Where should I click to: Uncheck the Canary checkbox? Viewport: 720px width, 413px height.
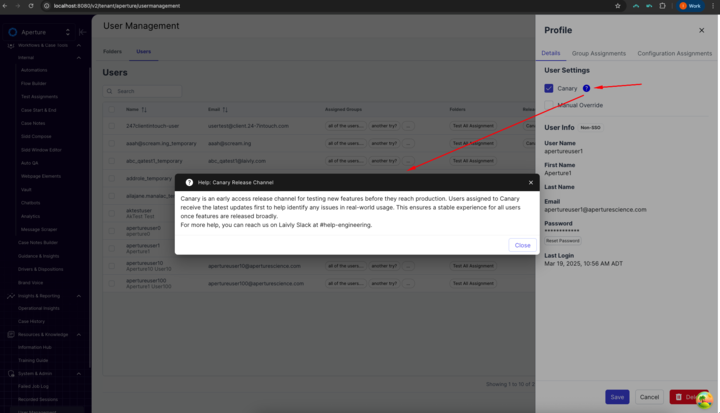tap(549, 88)
